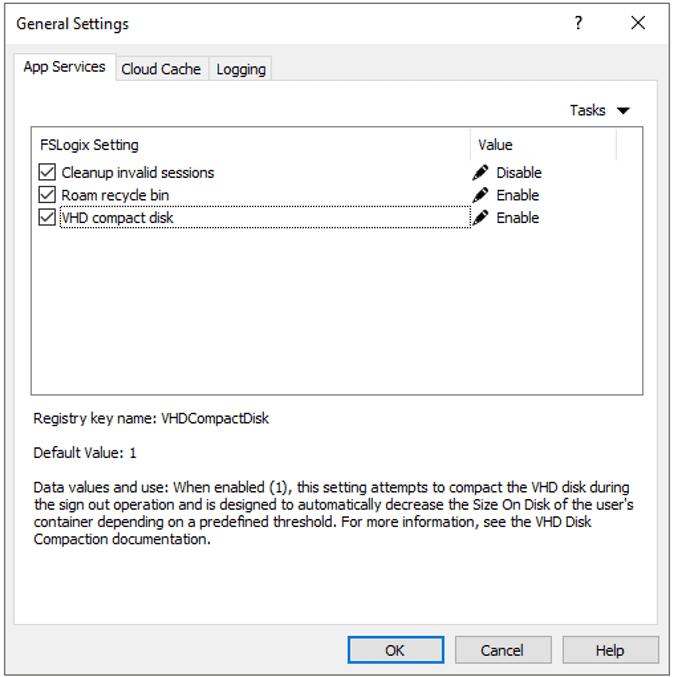Close the General Settings dialog
This screenshot has height=677, width=674.
point(638,23)
